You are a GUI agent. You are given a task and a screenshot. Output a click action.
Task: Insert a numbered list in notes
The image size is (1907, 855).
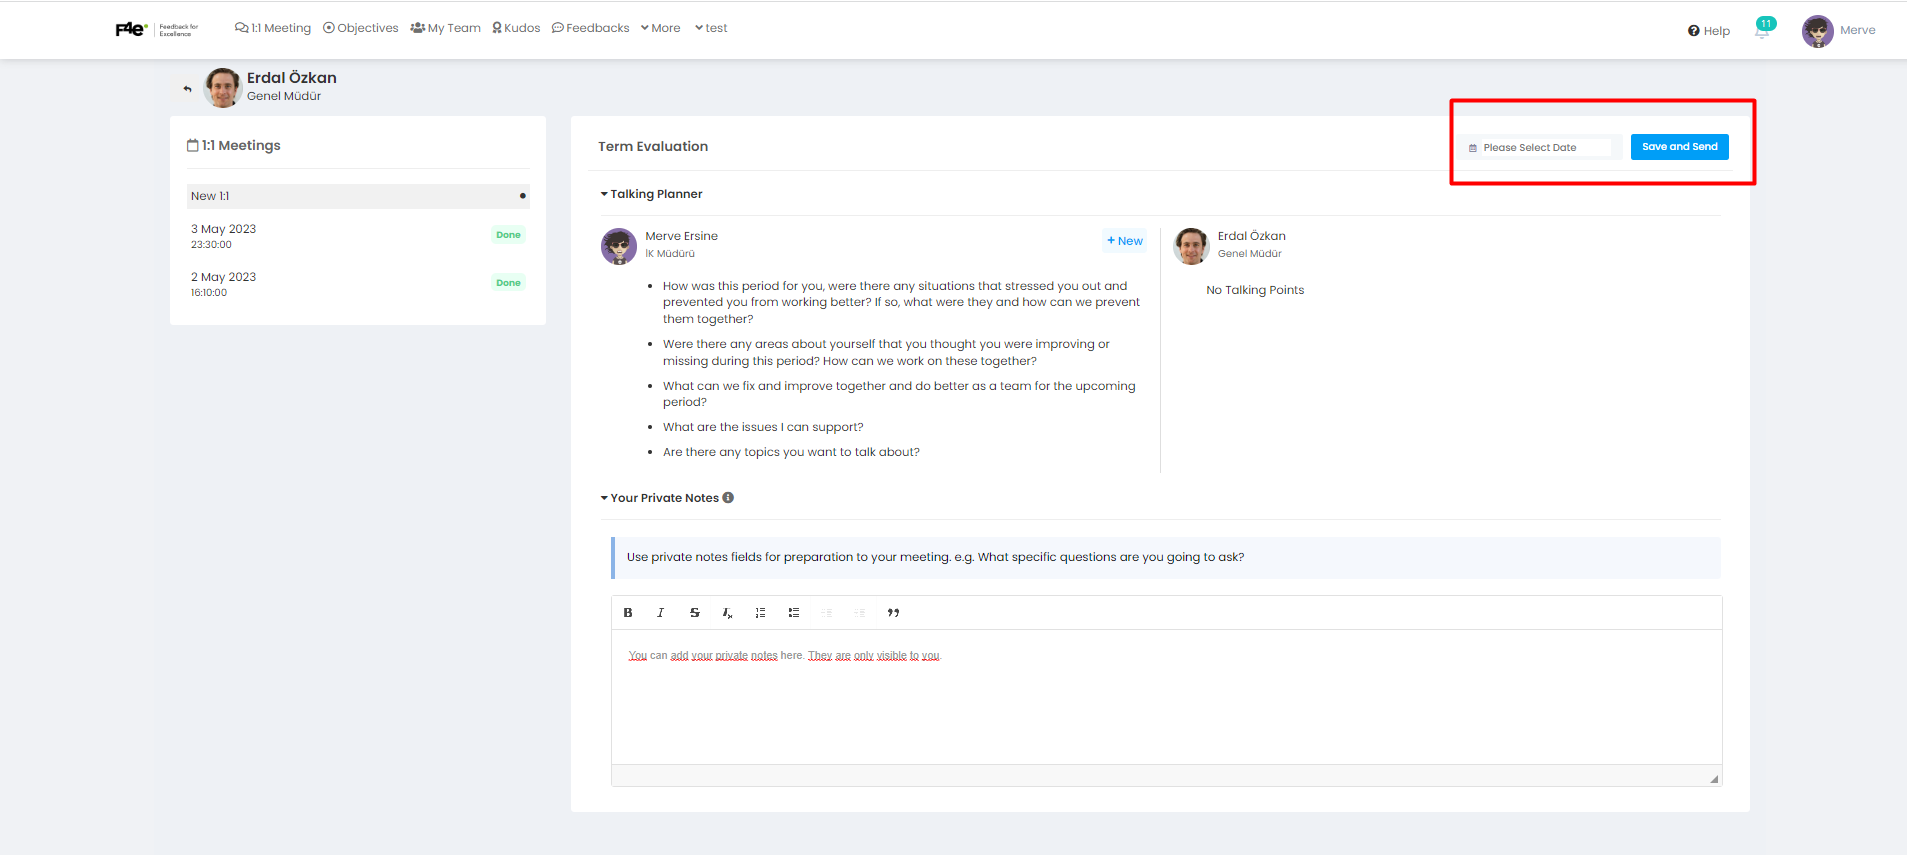[761, 613]
